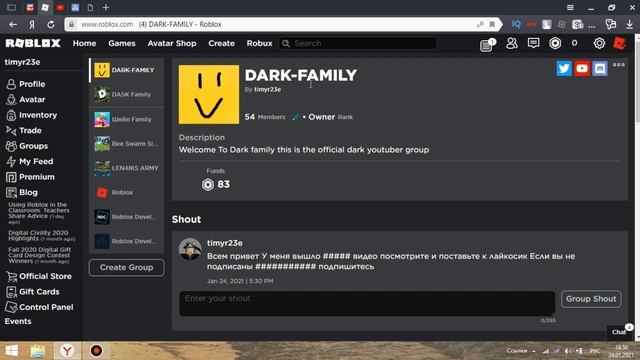Open the Robux balance icon
This screenshot has height=360, width=640.
pos(555,43)
